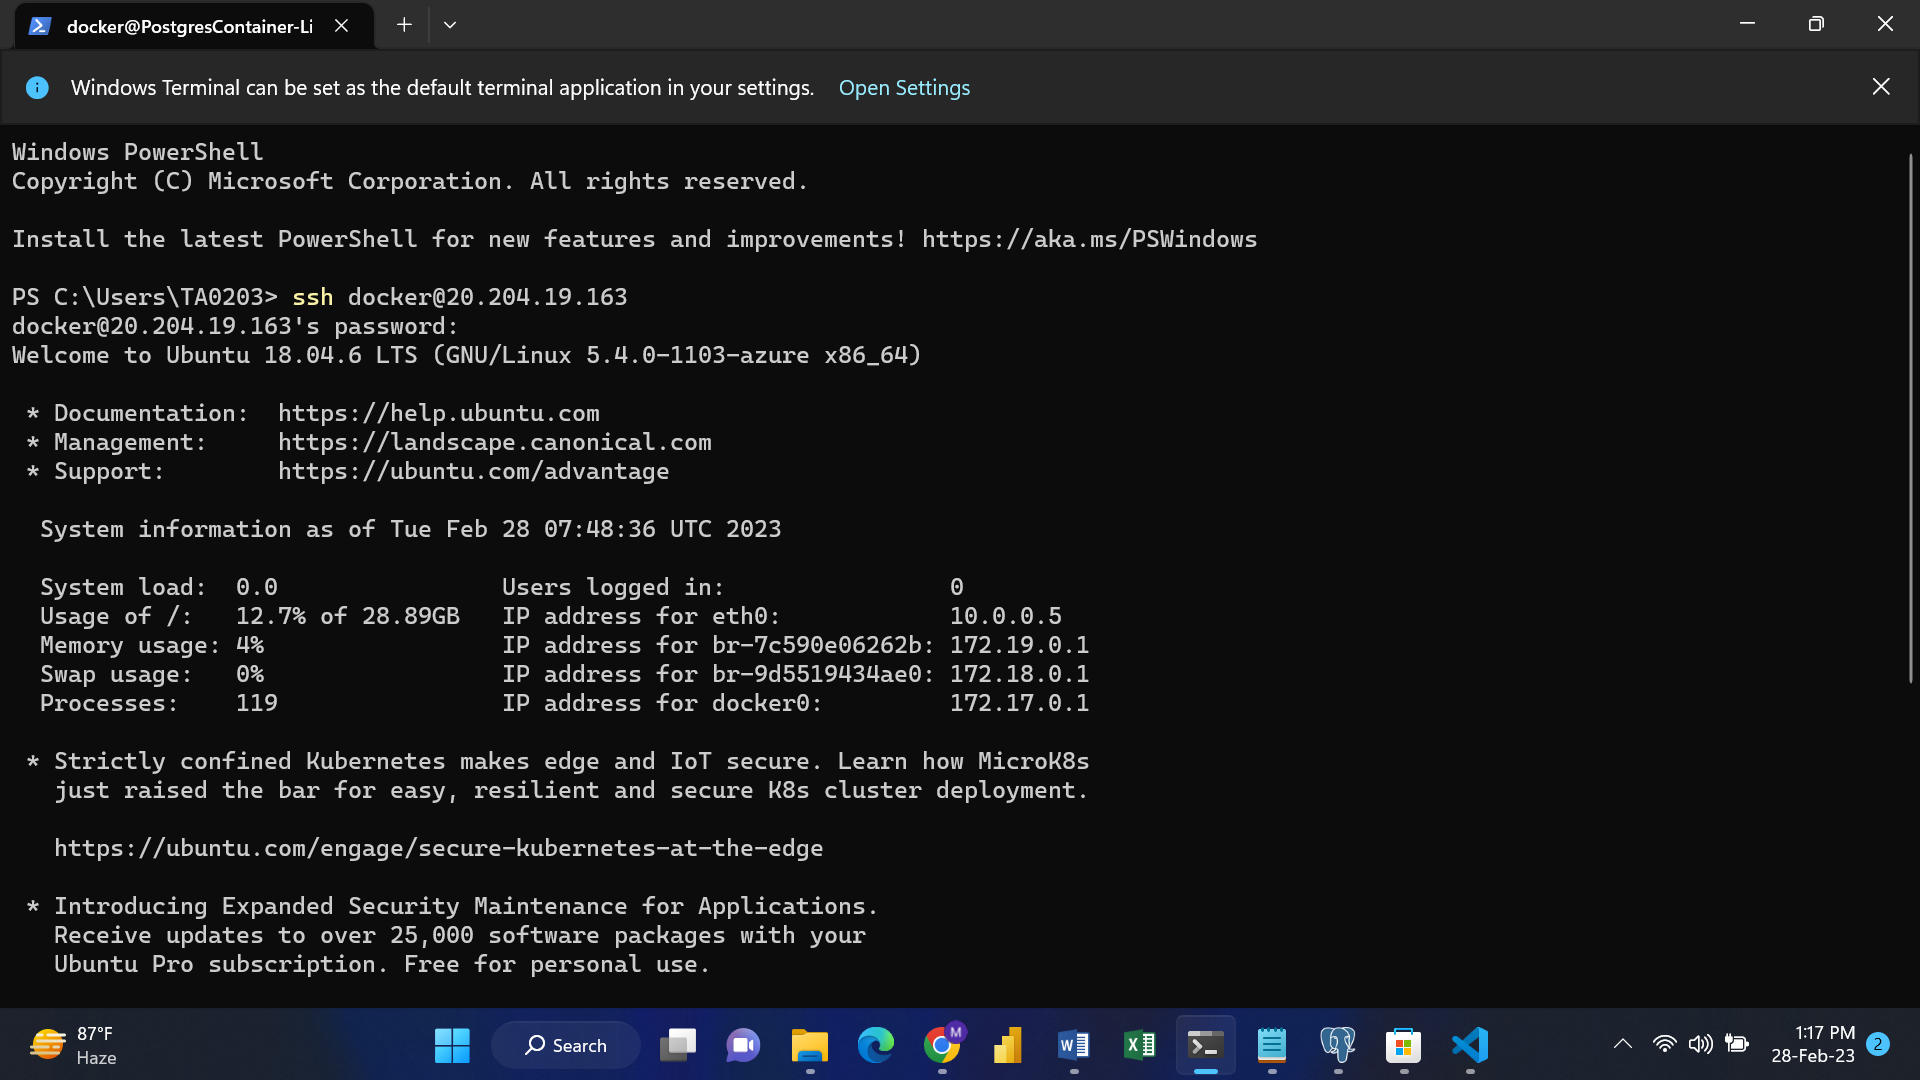
Task: Click the taskbar Search box
Action: coord(566,1045)
